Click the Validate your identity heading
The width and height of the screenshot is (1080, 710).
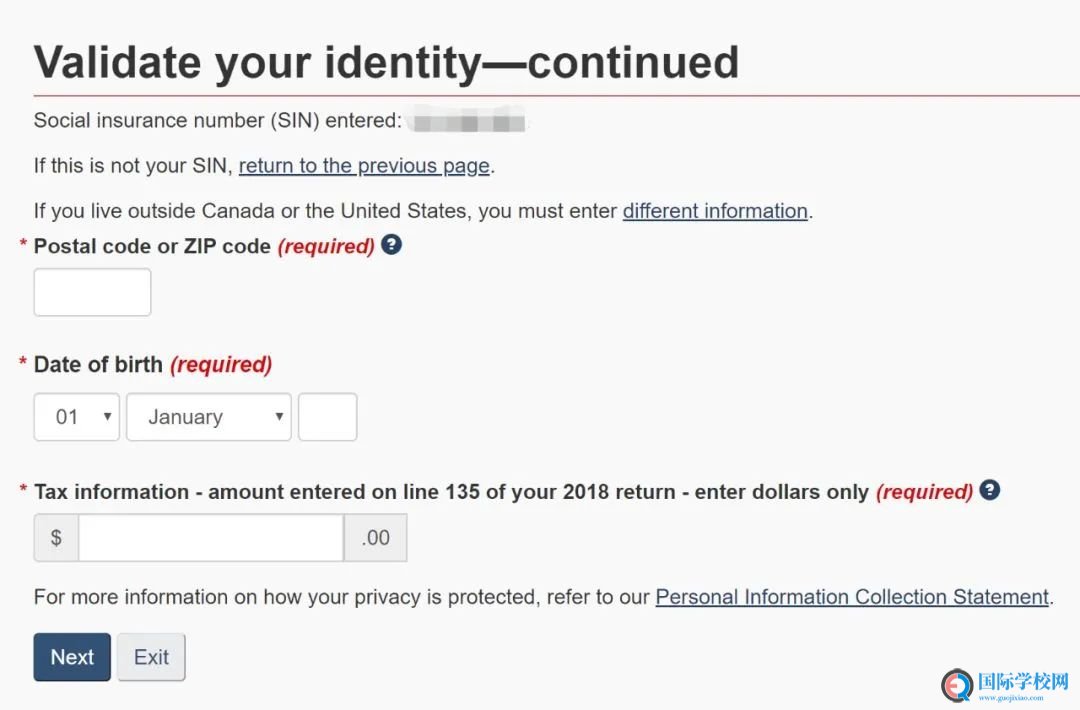[386, 63]
